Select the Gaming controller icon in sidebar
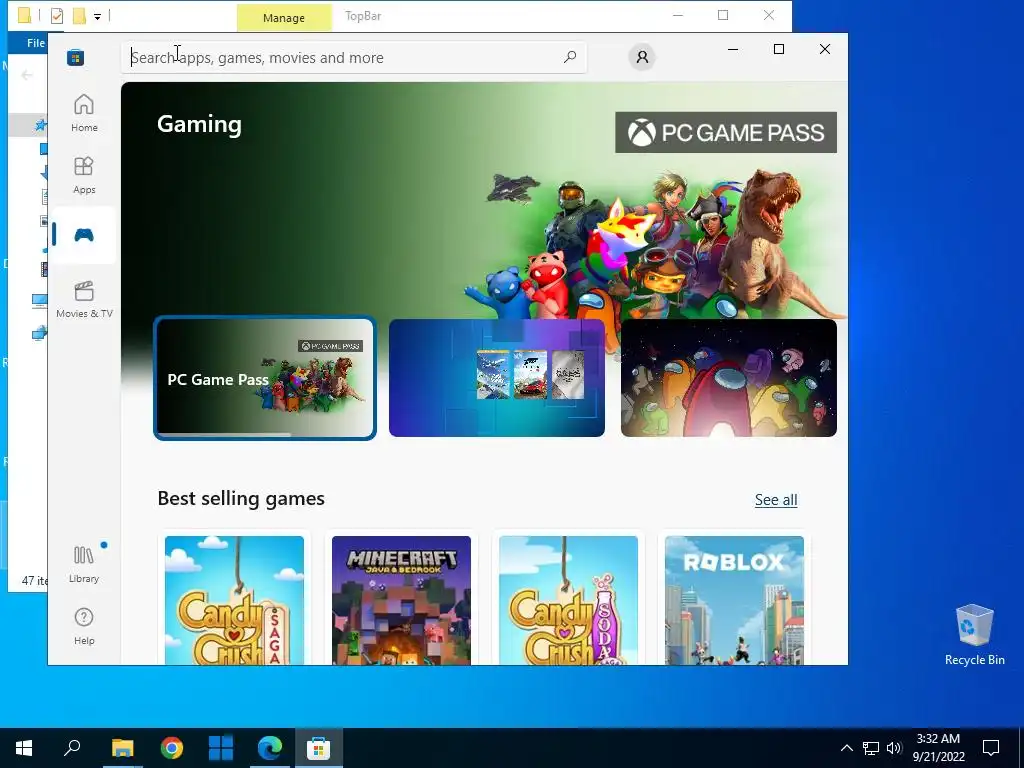This screenshot has height=768, width=1024. pos(84,235)
